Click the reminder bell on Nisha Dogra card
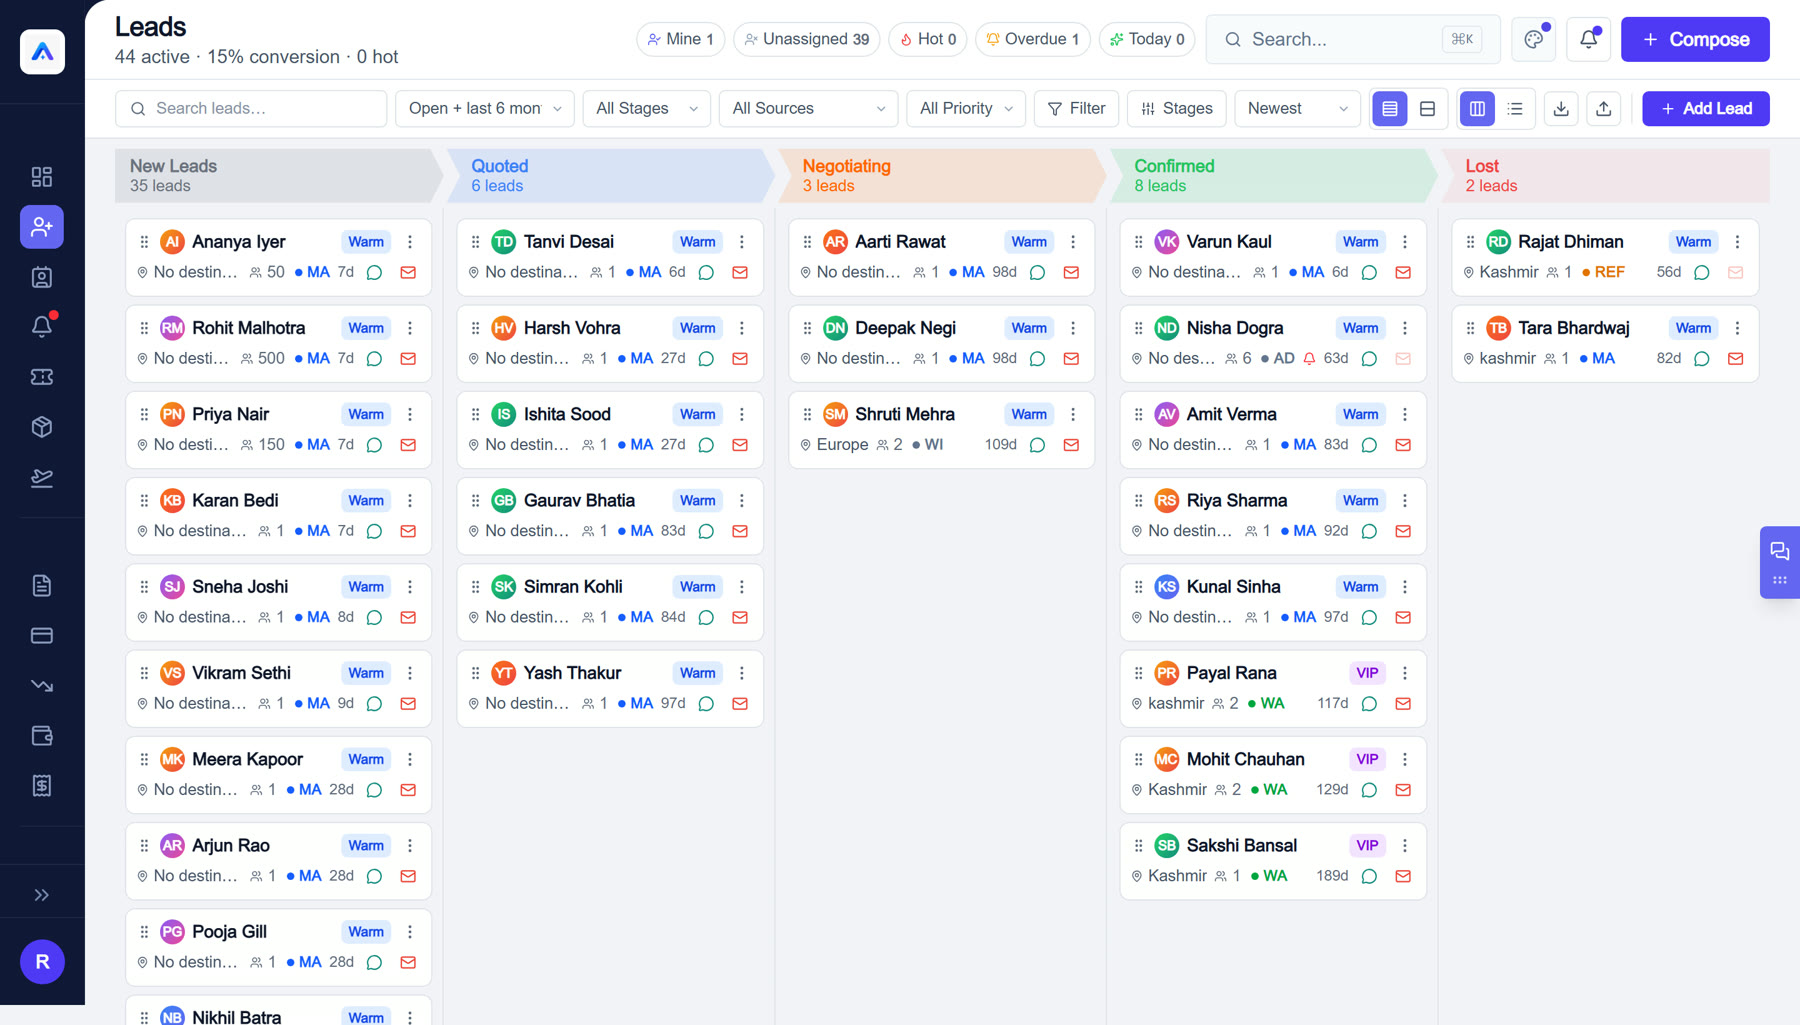 1309,358
